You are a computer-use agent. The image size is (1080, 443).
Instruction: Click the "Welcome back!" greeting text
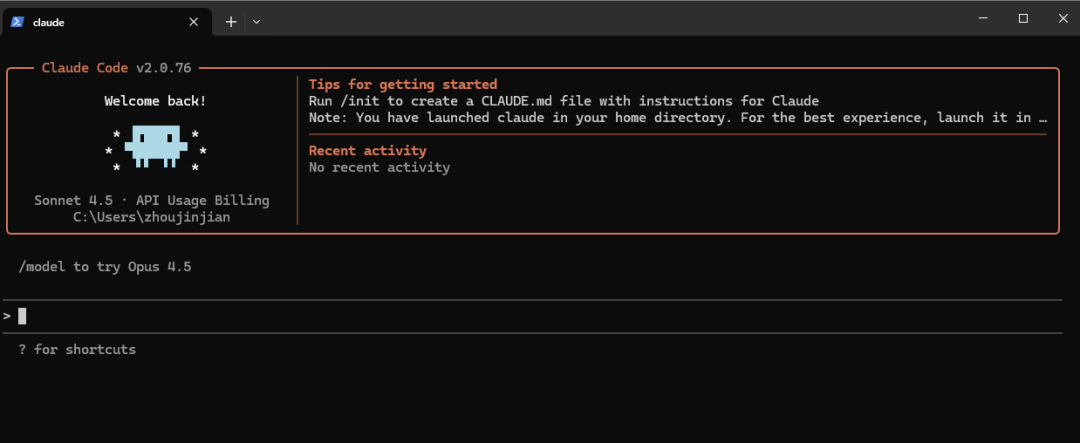[x=155, y=101]
